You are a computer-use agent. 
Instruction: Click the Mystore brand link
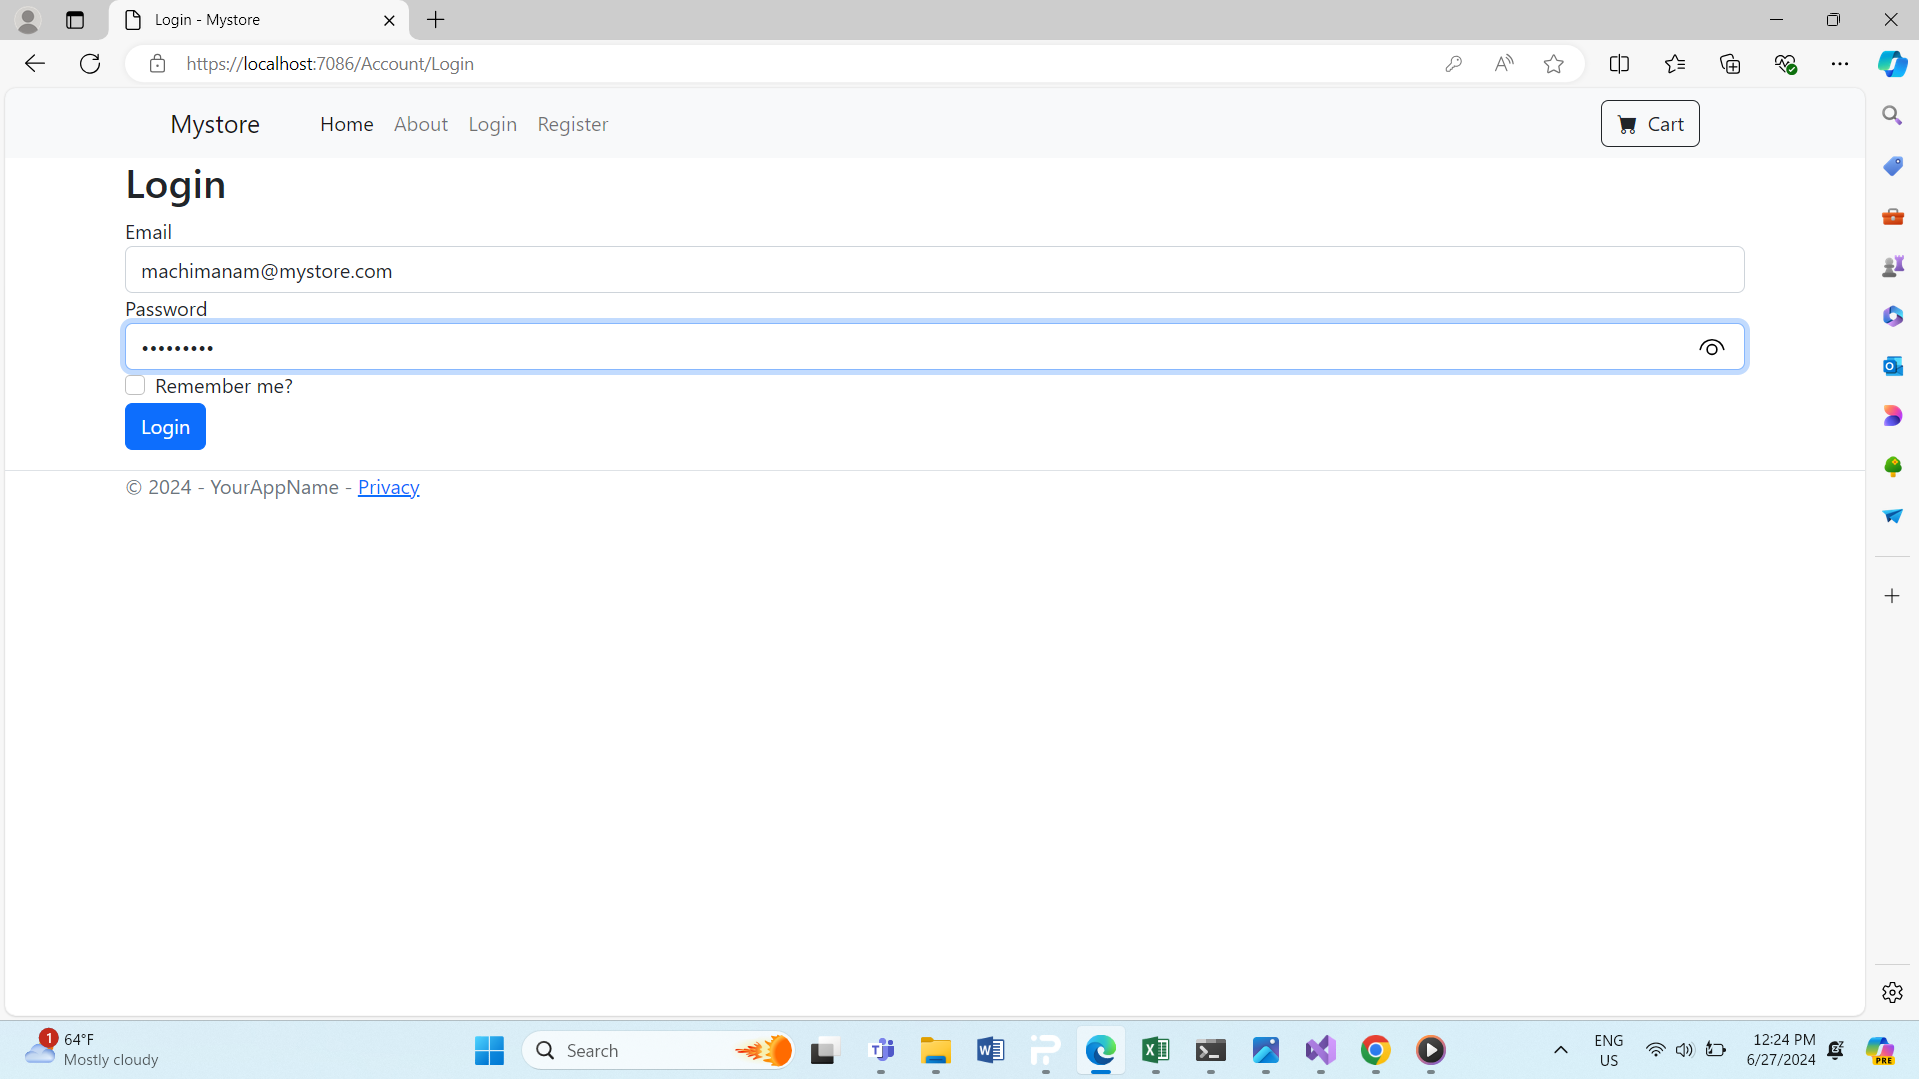click(x=215, y=124)
